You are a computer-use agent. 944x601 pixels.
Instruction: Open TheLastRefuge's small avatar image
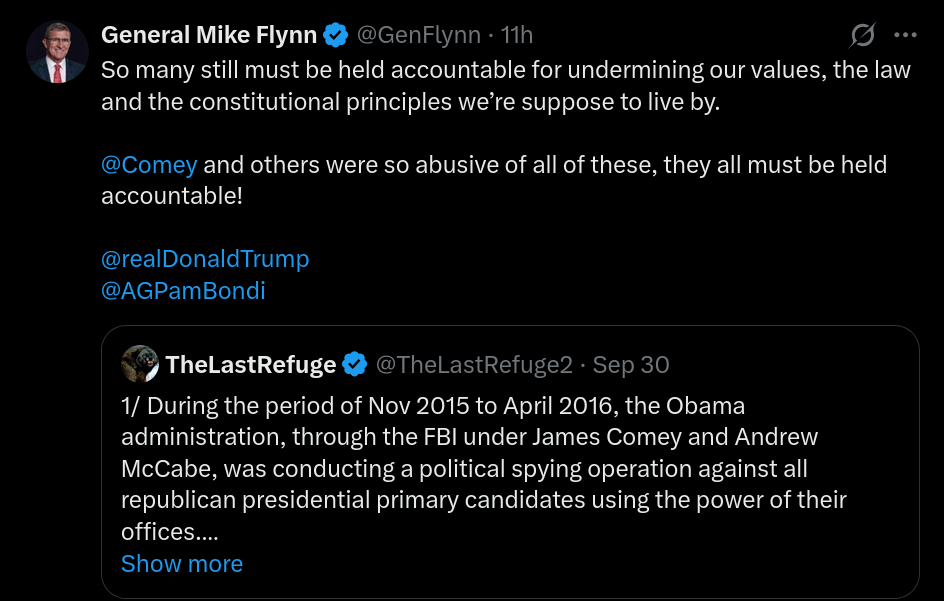coord(140,365)
